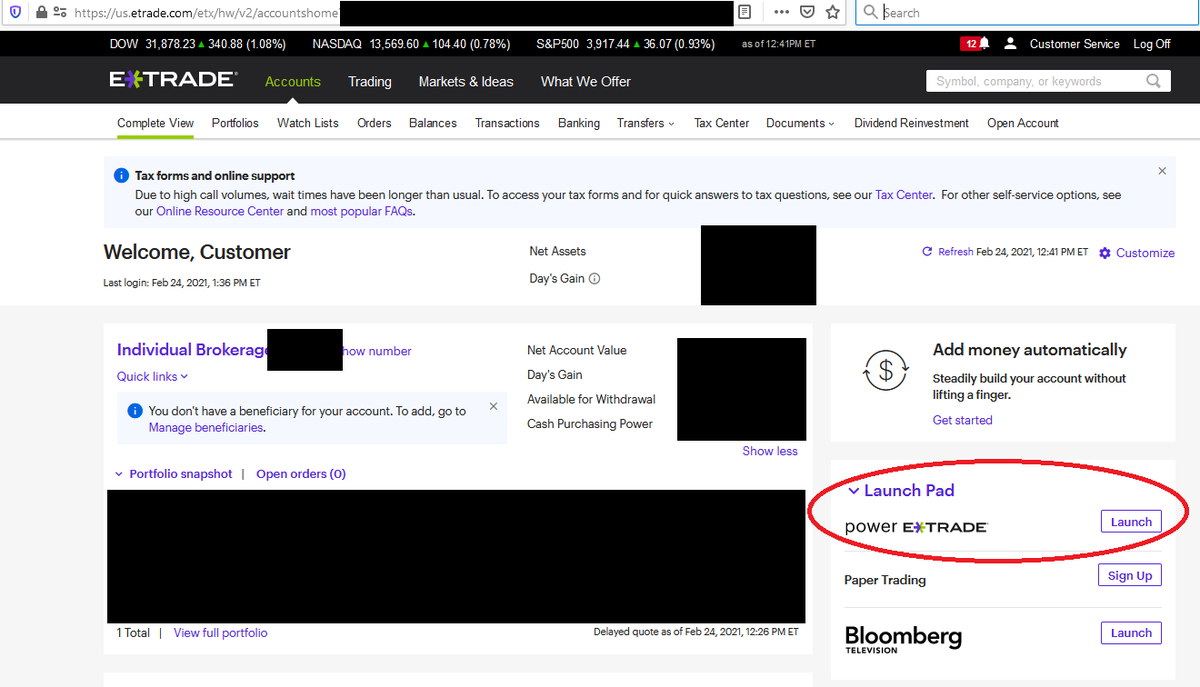Open What We Offer menu
Viewport: 1200px width, 687px height.
click(586, 81)
